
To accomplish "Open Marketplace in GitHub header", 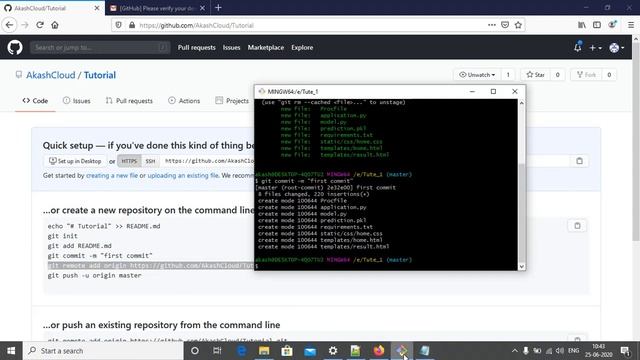I will click(266, 47).
